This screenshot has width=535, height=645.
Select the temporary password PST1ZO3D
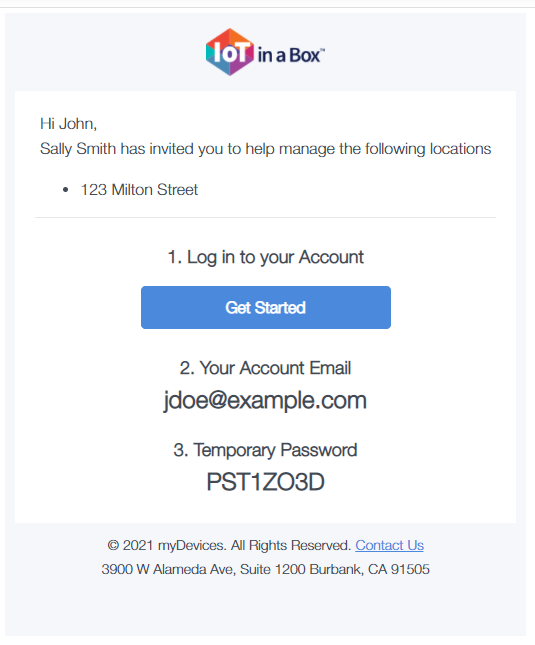[x=265, y=481]
